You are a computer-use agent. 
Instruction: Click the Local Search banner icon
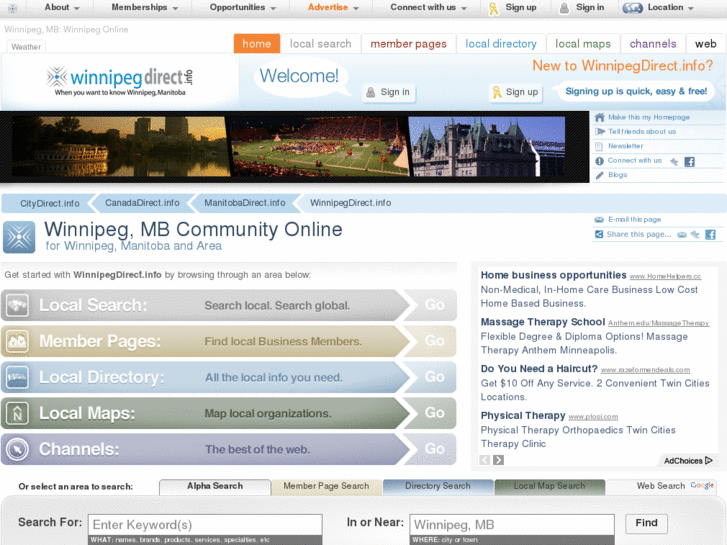click(x=17, y=305)
